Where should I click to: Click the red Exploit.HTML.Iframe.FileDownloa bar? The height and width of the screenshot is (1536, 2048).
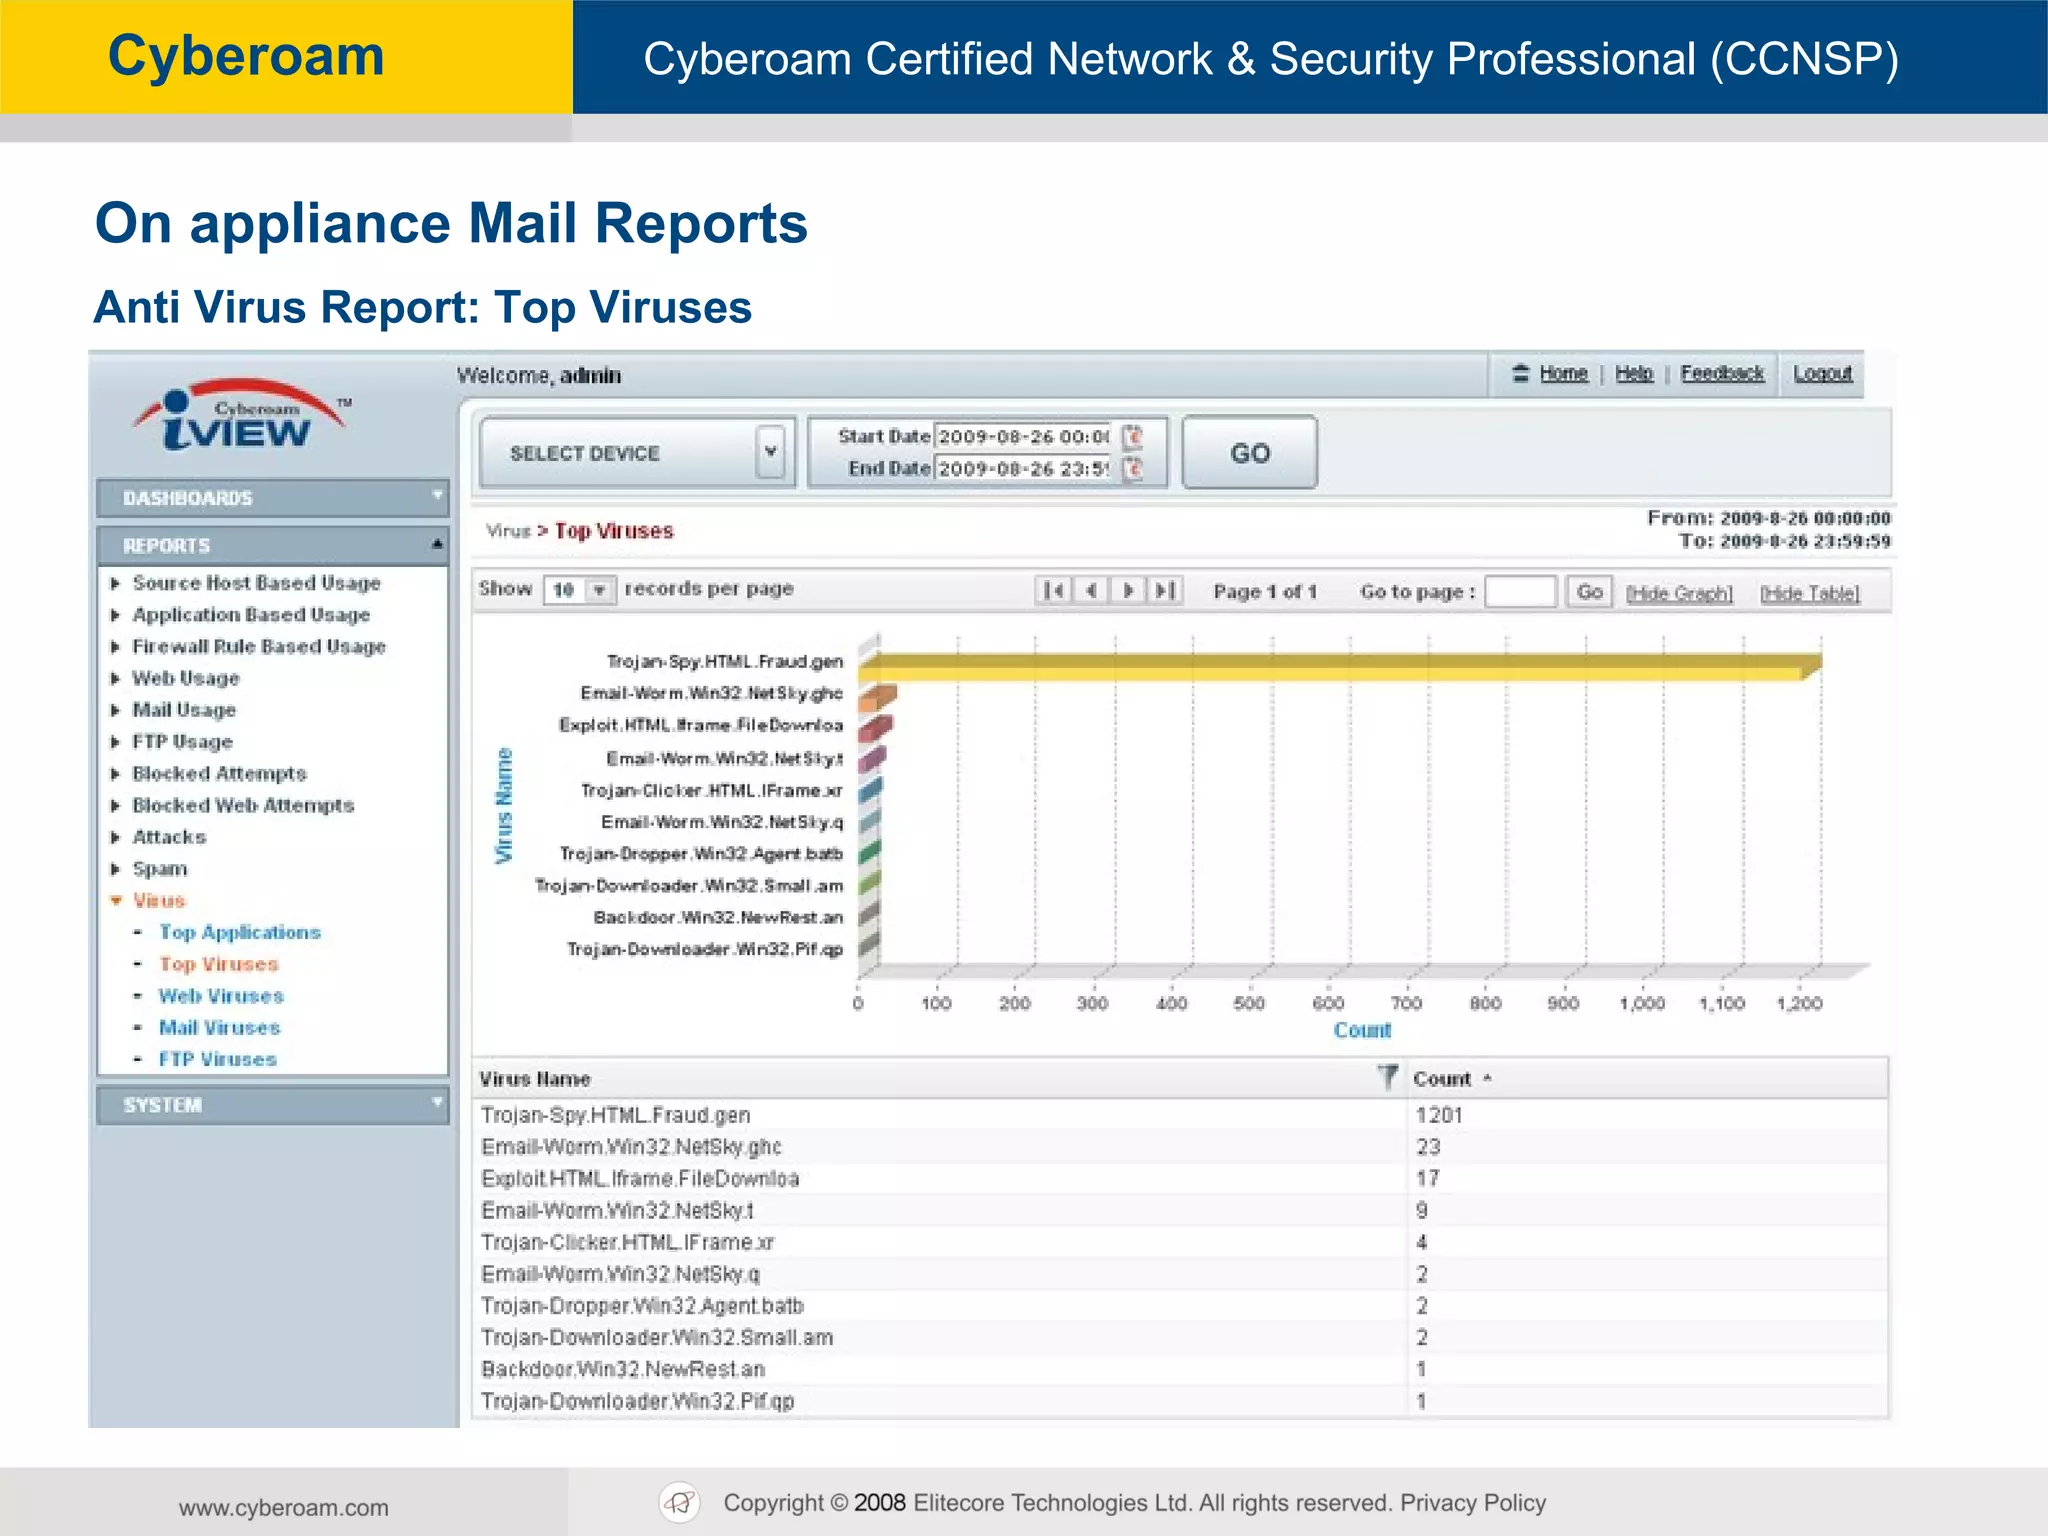[876, 729]
